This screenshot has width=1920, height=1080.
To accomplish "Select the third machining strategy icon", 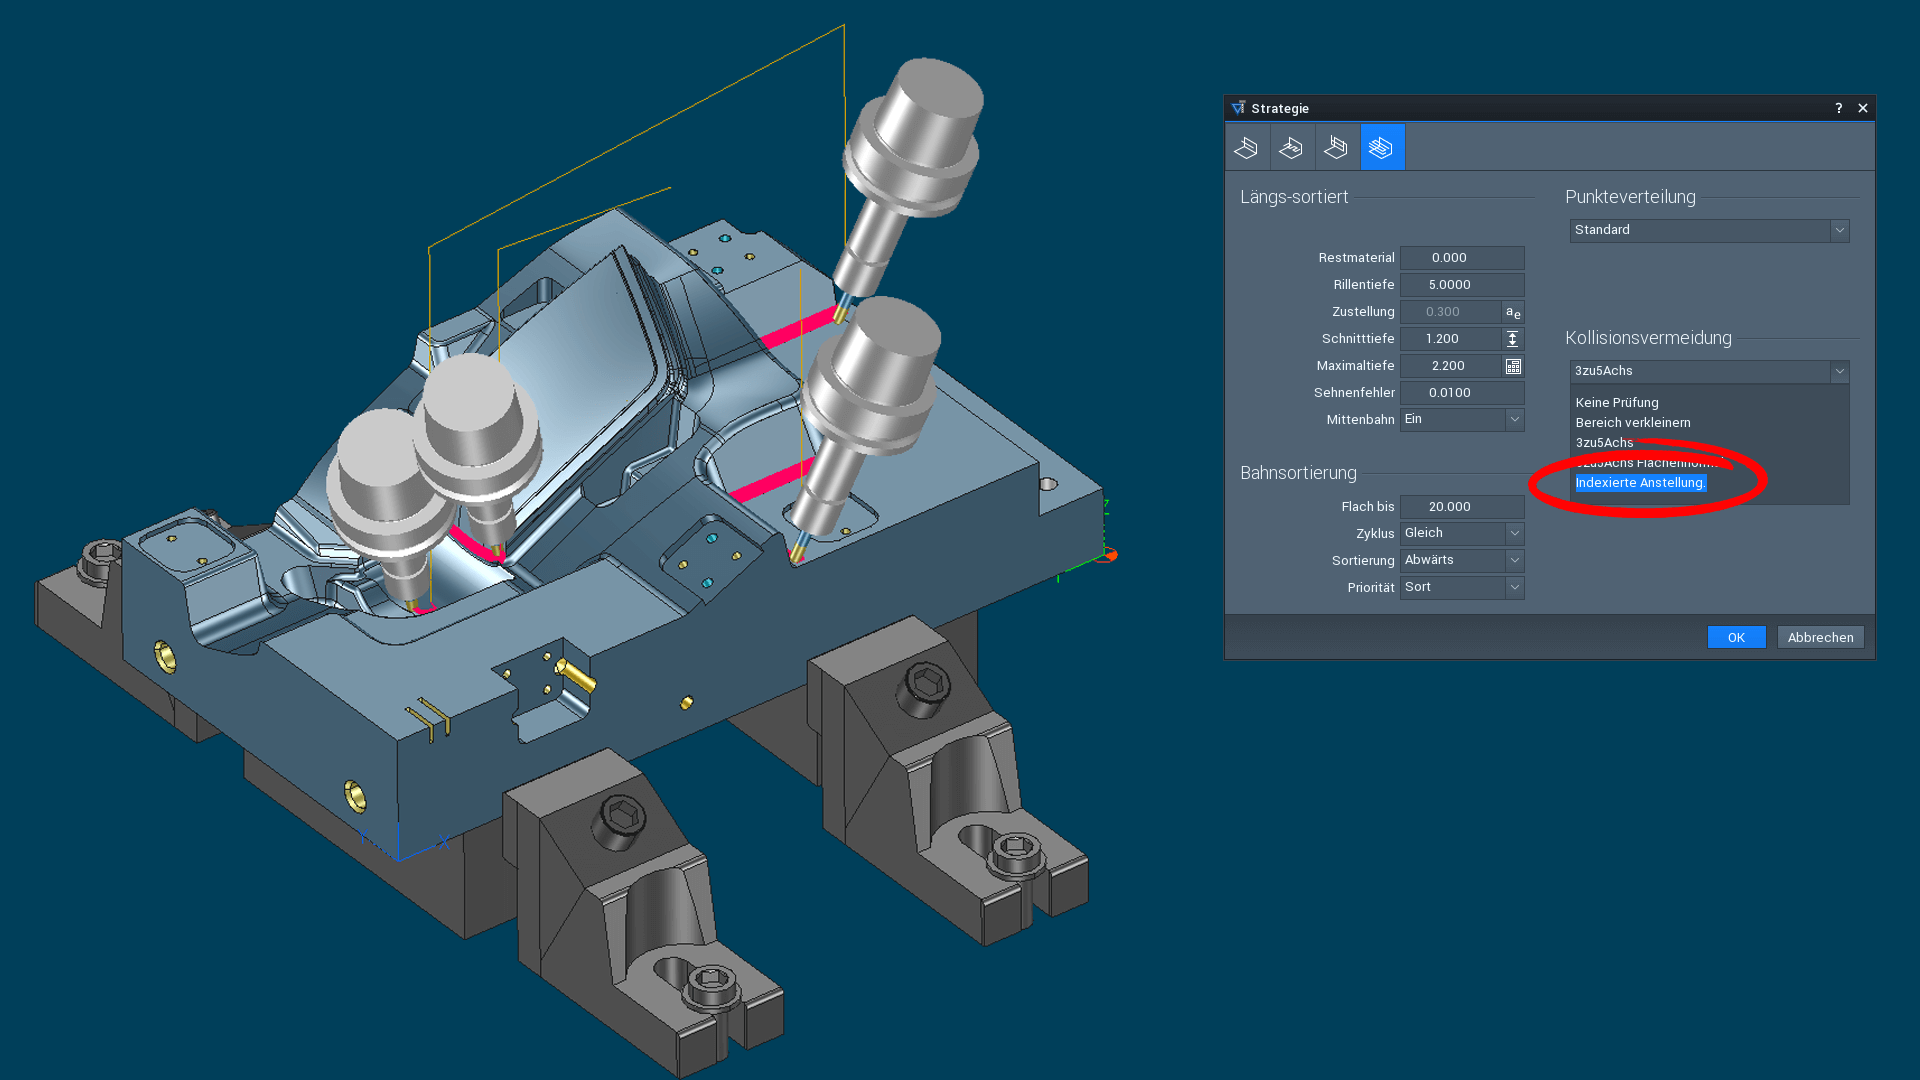I will click(x=1336, y=146).
